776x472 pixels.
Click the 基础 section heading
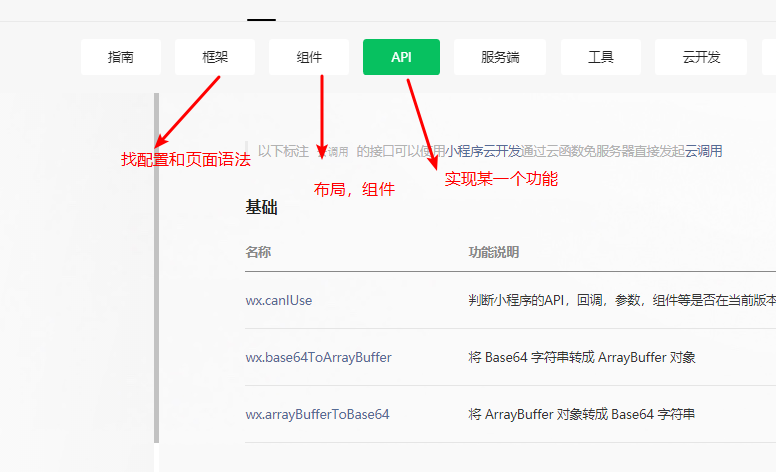[x=261, y=207]
